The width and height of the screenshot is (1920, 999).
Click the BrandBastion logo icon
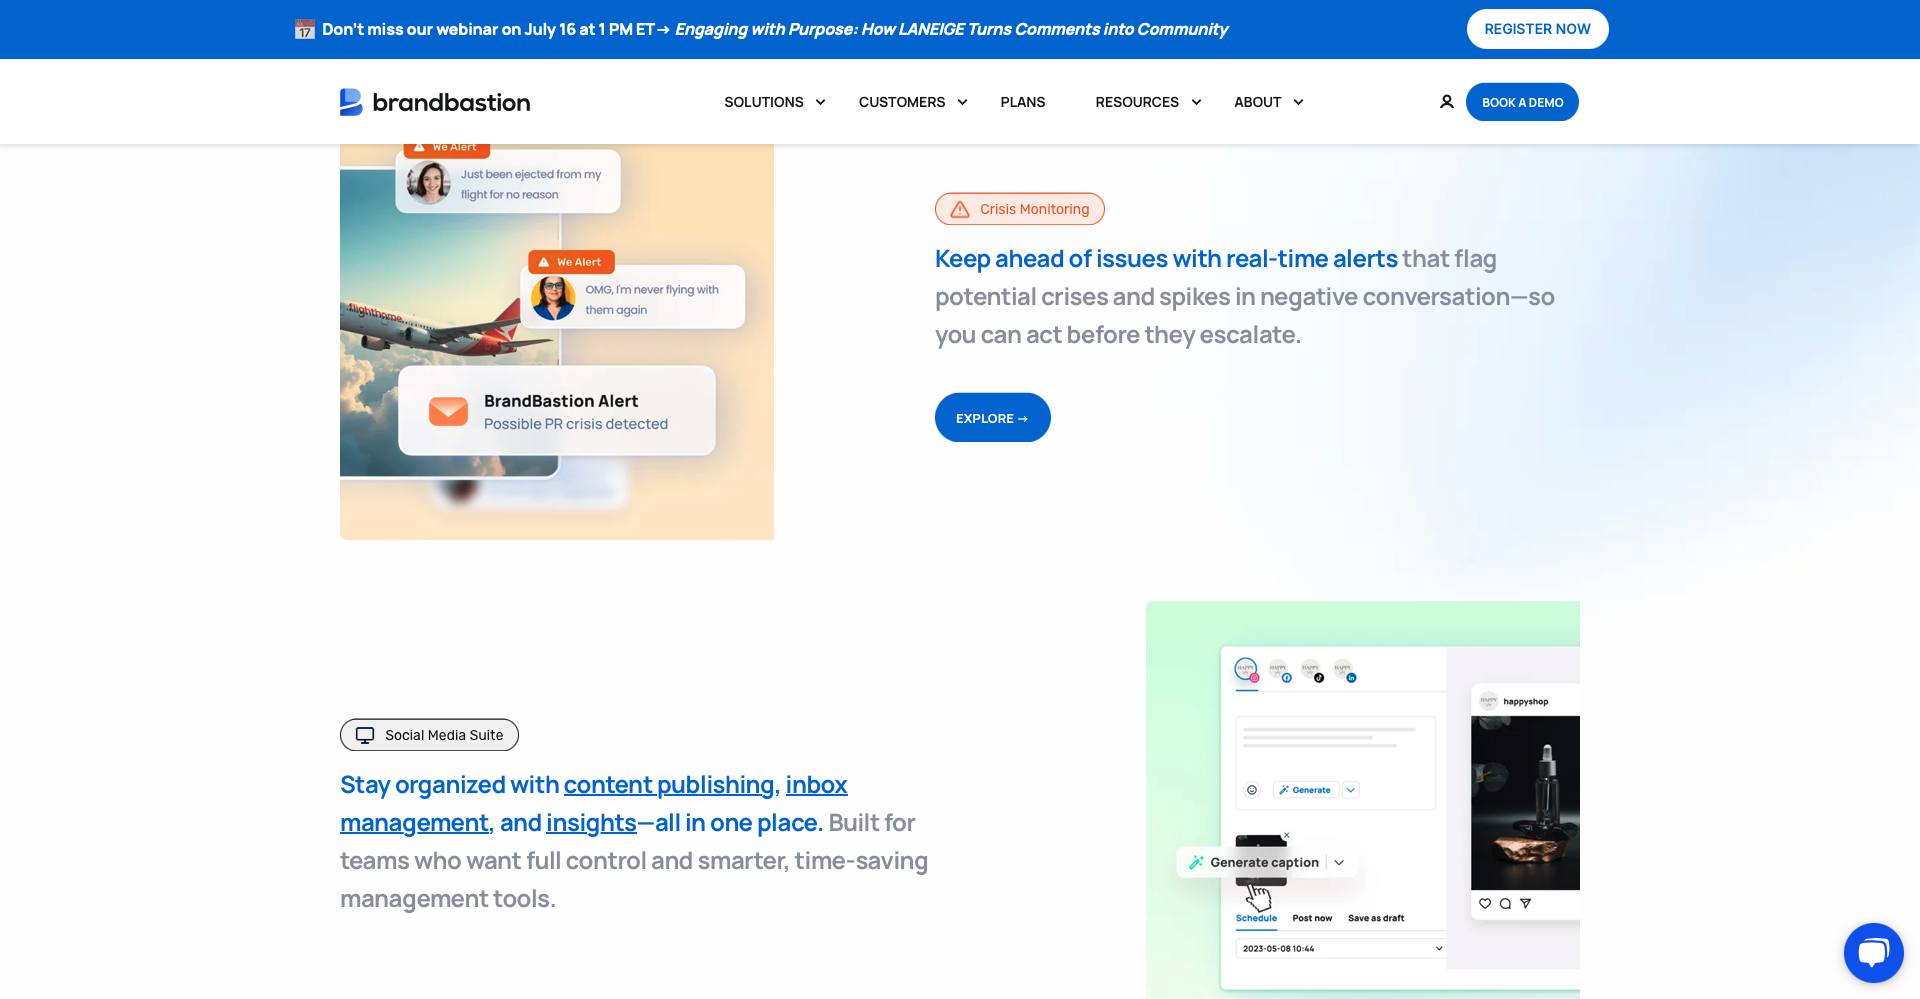pyautogui.click(x=351, y=102)
